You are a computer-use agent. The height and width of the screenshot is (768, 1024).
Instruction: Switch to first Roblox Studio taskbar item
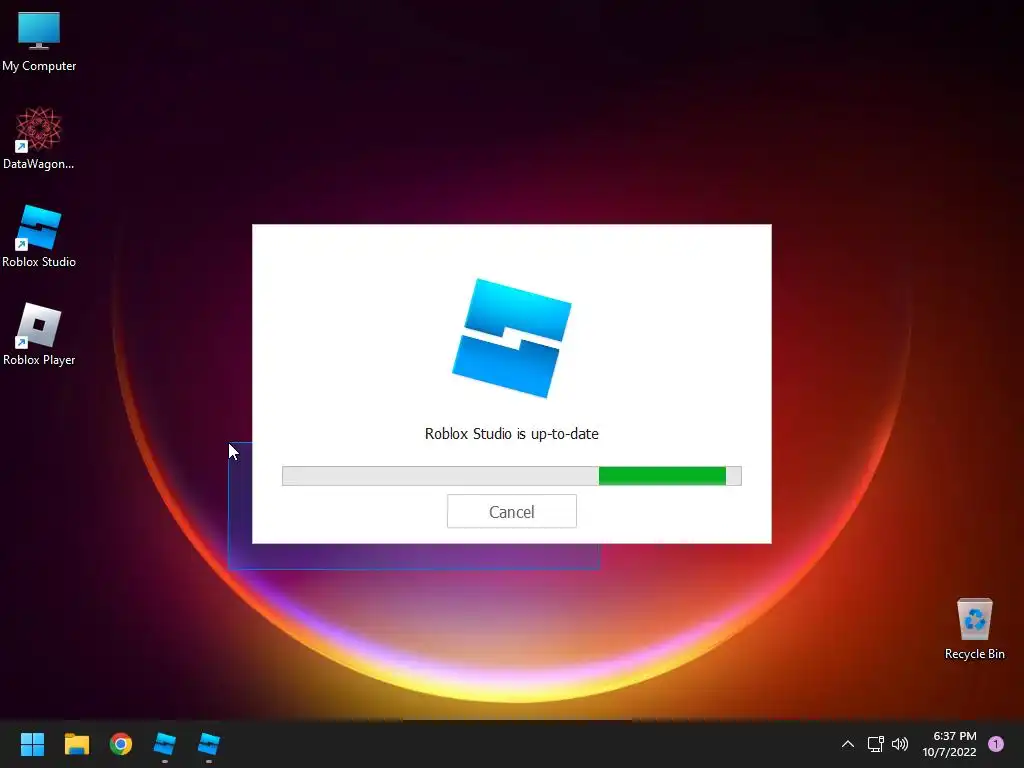coord(165,744)
